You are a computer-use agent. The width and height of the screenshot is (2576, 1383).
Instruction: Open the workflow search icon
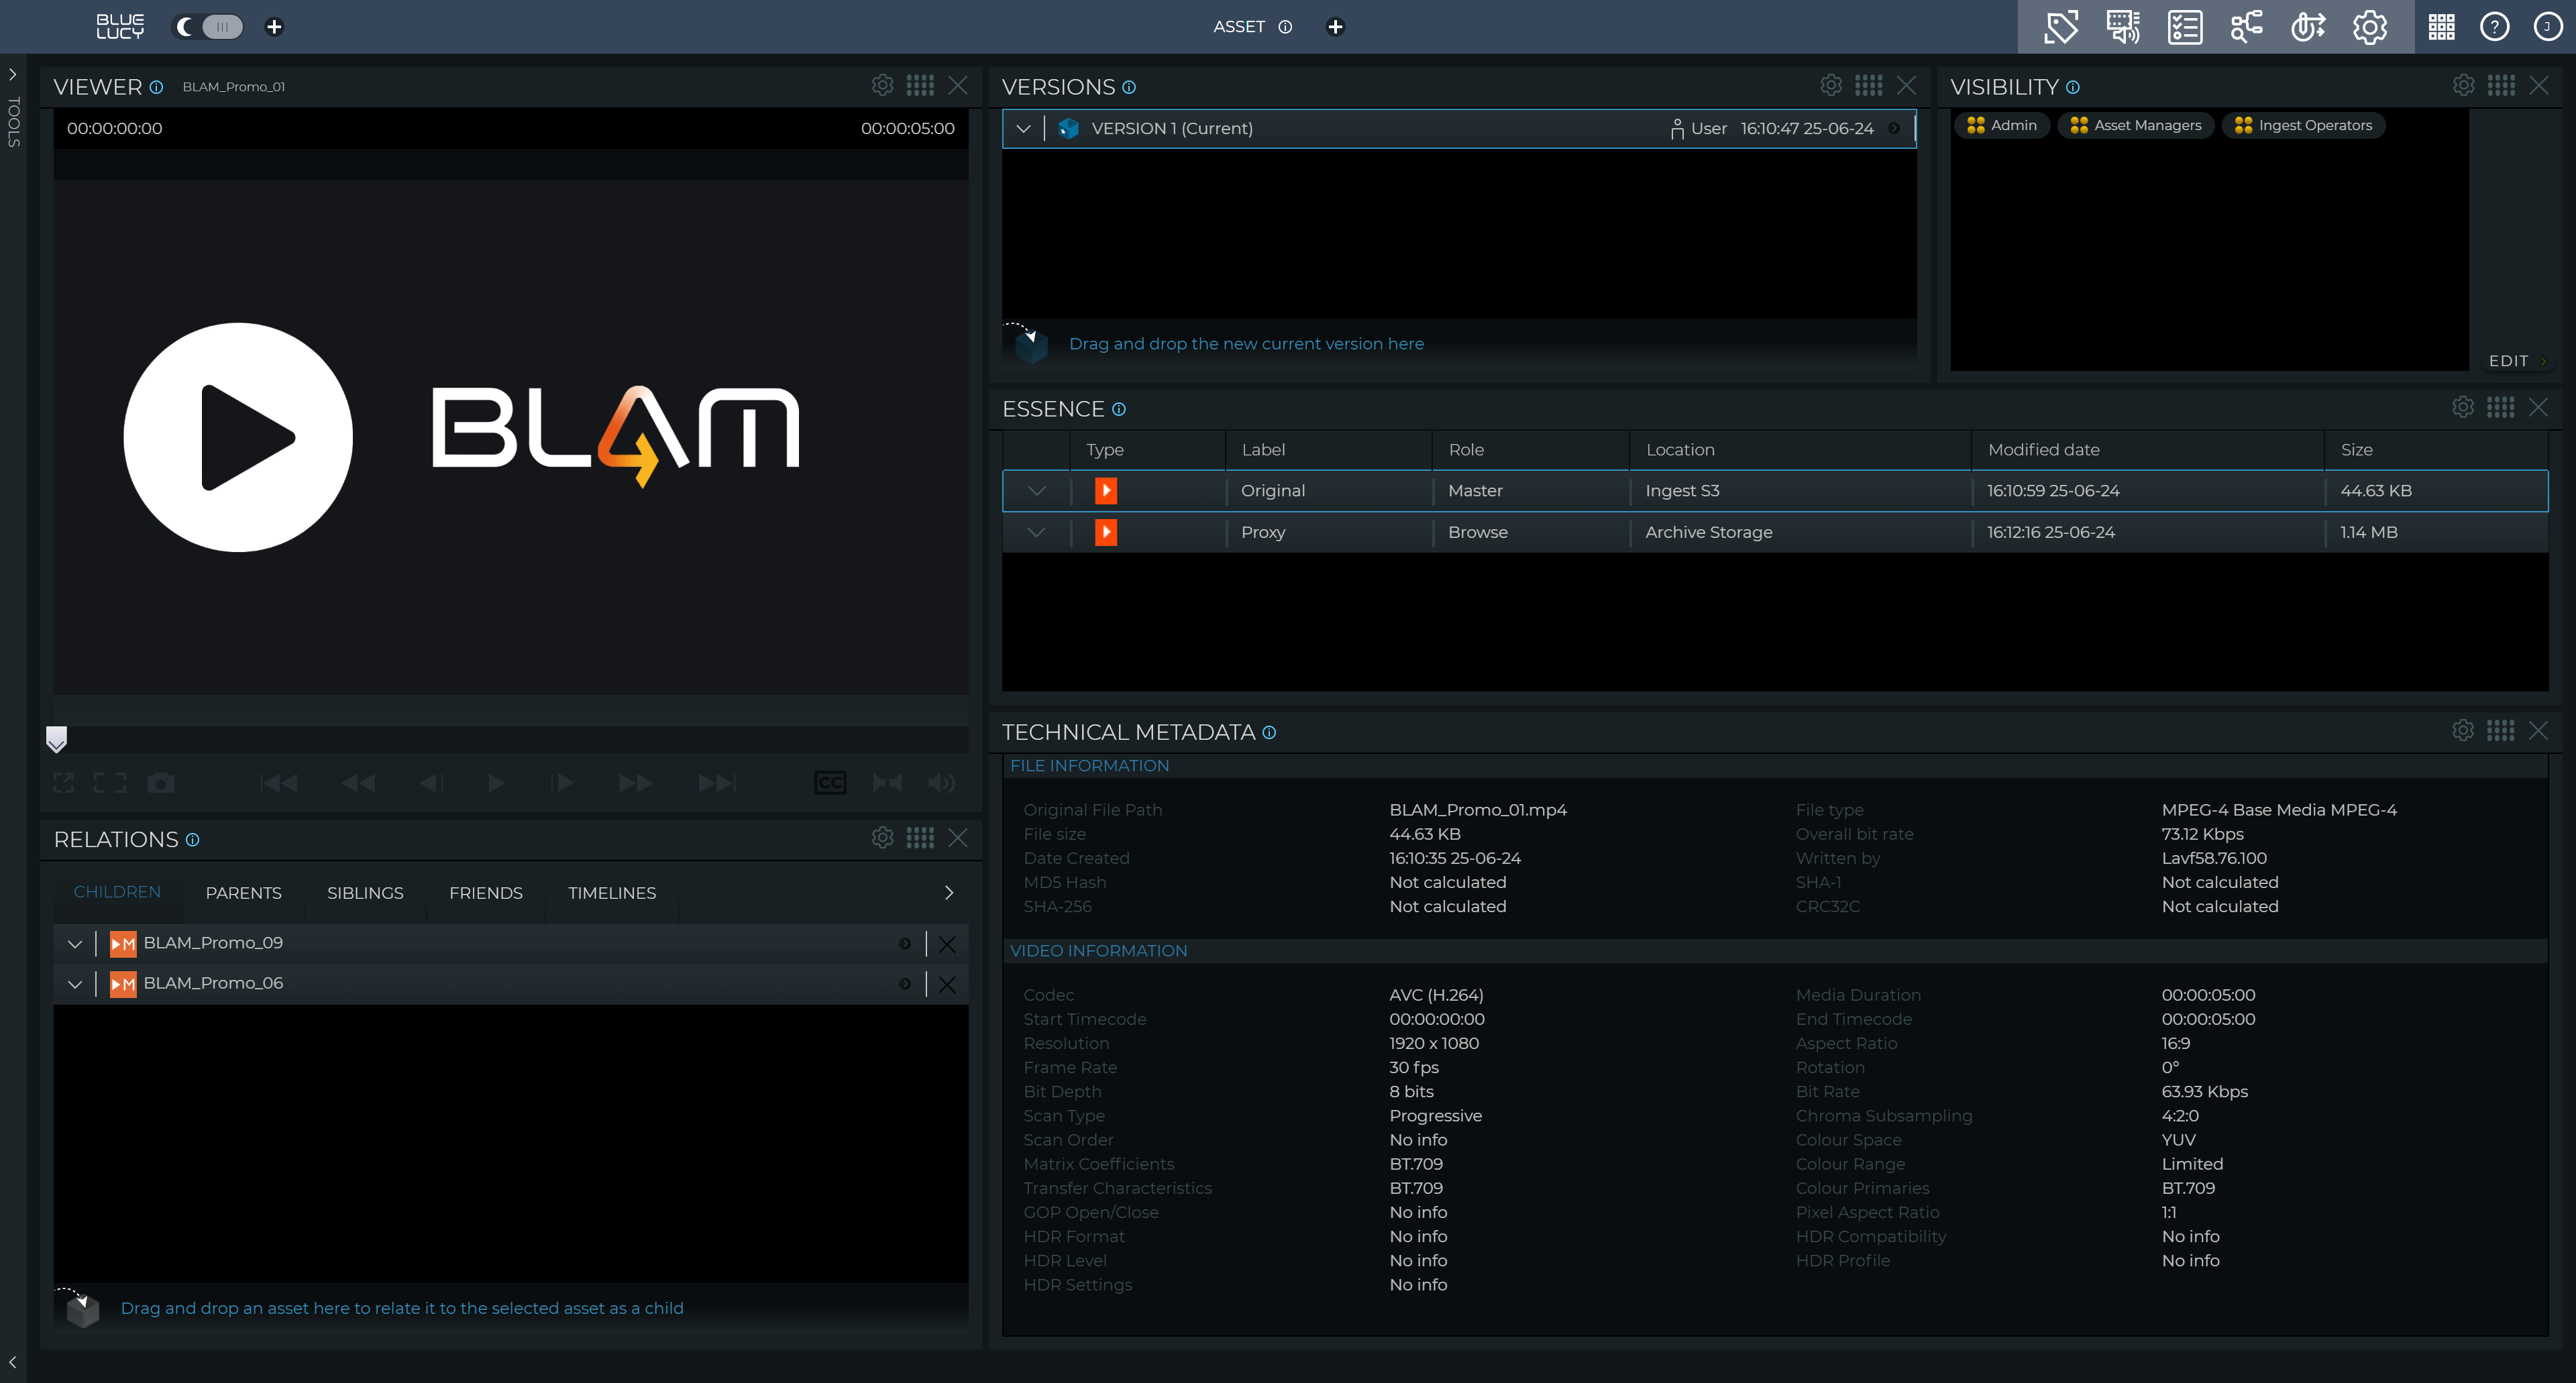point(2247,27)
